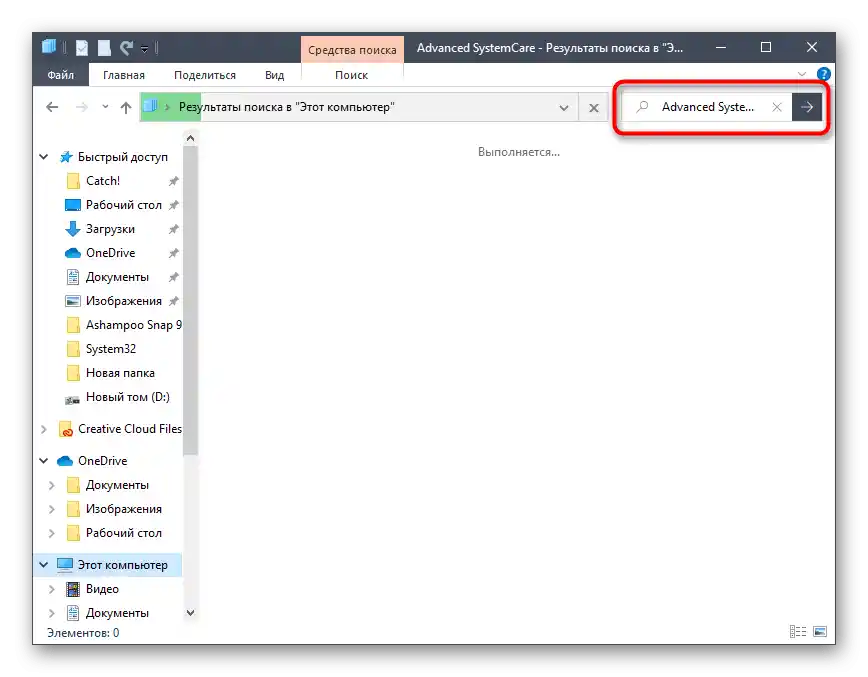This screenshot has height=677, width=868.
Task: Select Этот компьютер in the tree
Action: (122, 565)
